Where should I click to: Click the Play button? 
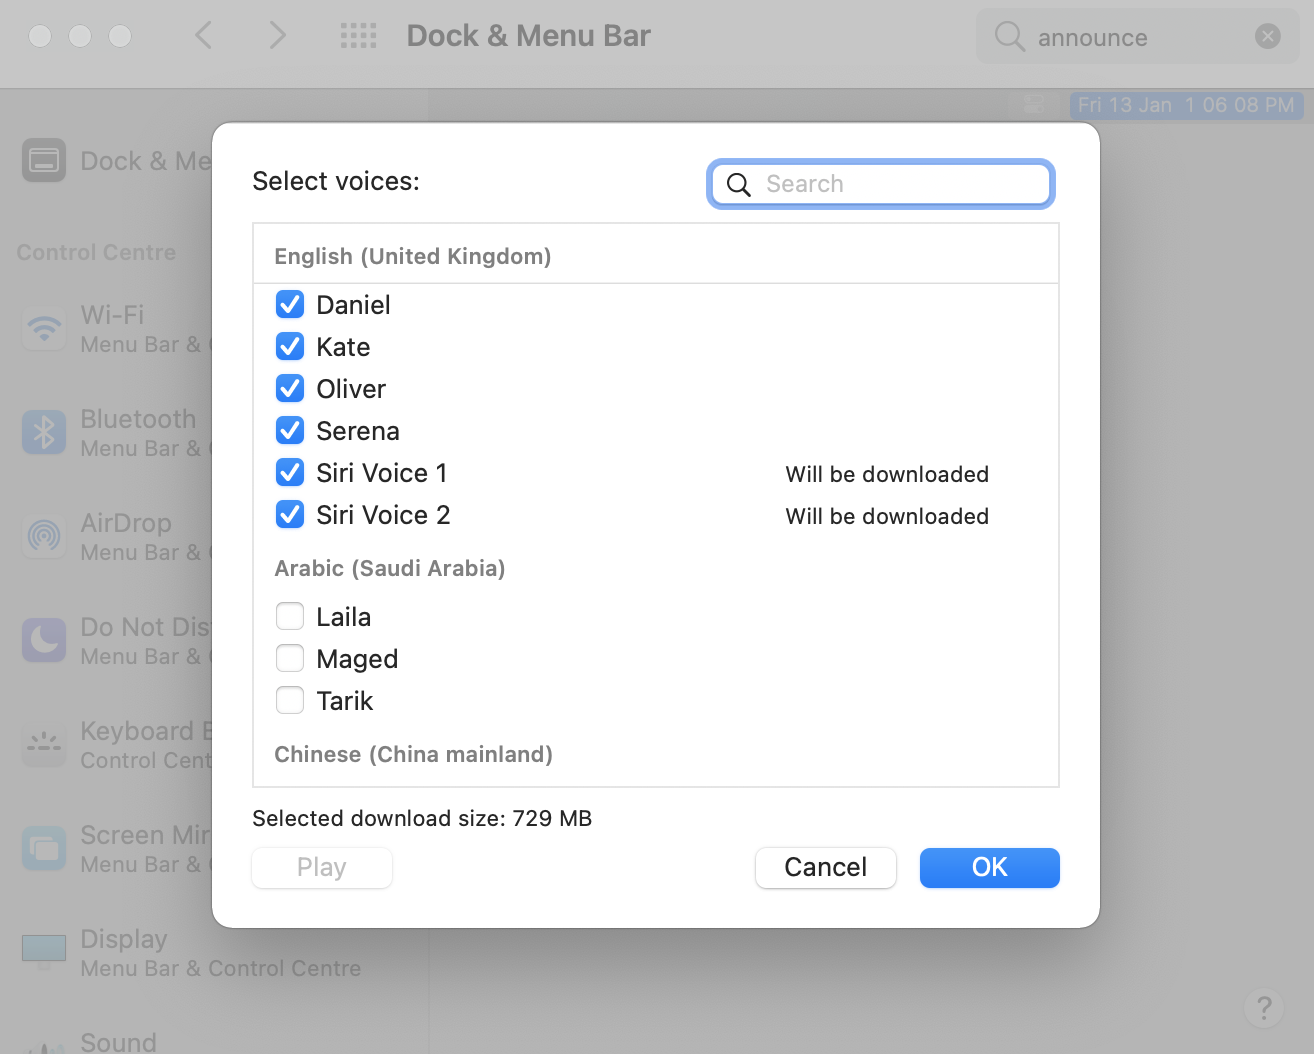coord(322,867)
